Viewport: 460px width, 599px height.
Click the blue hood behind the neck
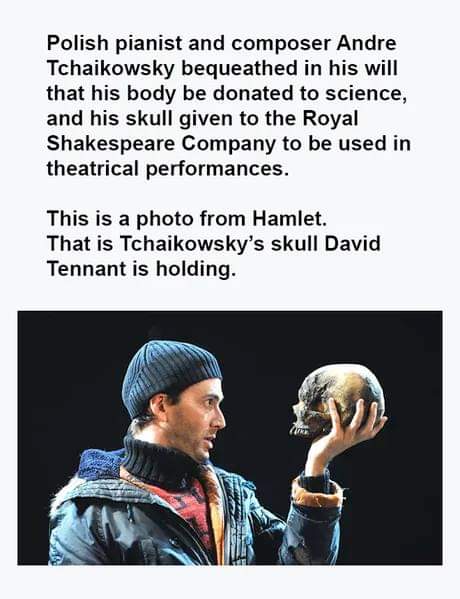pyautogui.click(x=100, y=463)
